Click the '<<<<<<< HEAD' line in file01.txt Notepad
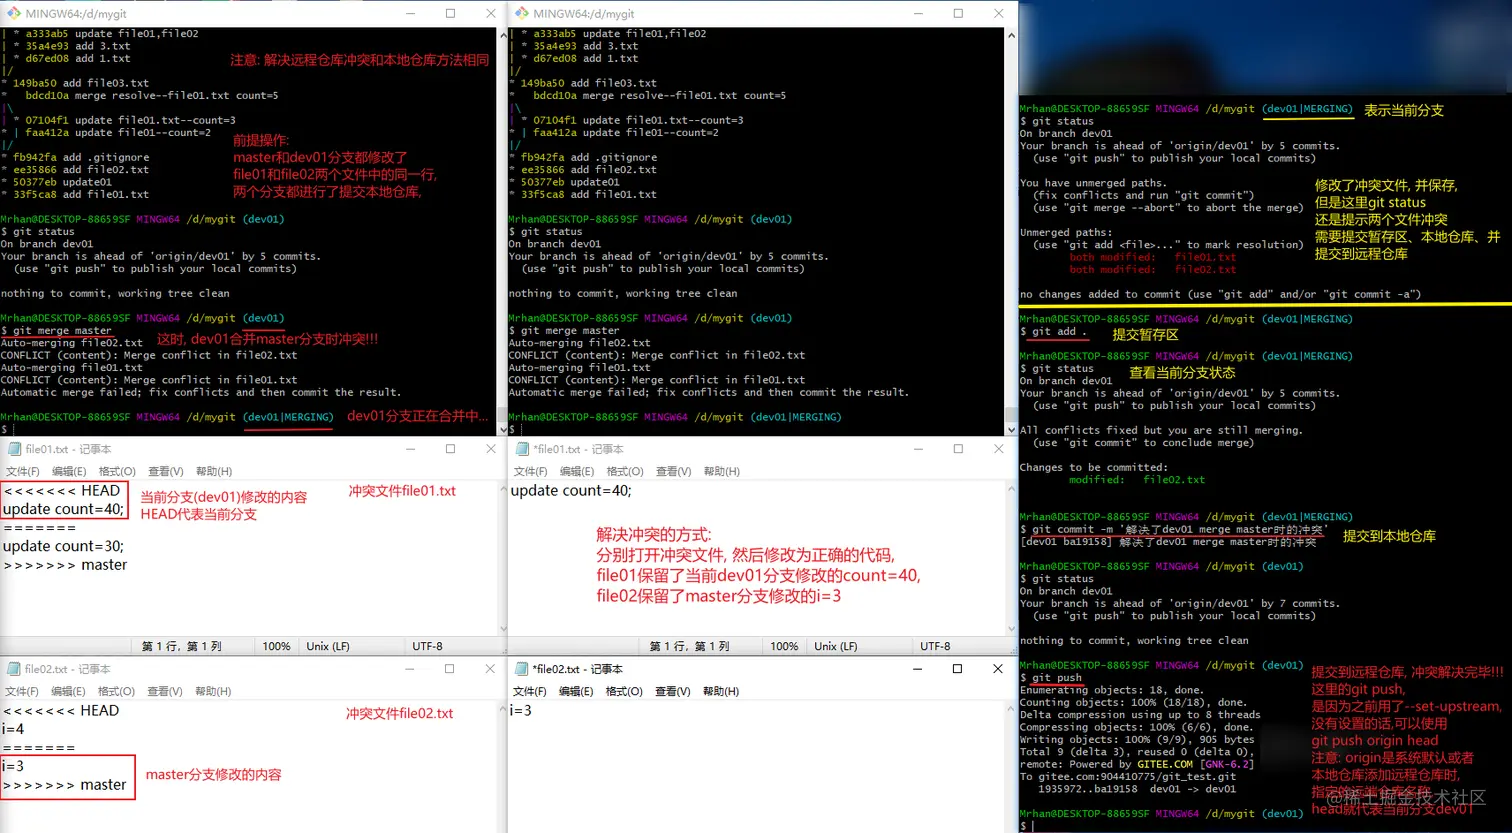 pyautogui.click(x=62, y=490)
